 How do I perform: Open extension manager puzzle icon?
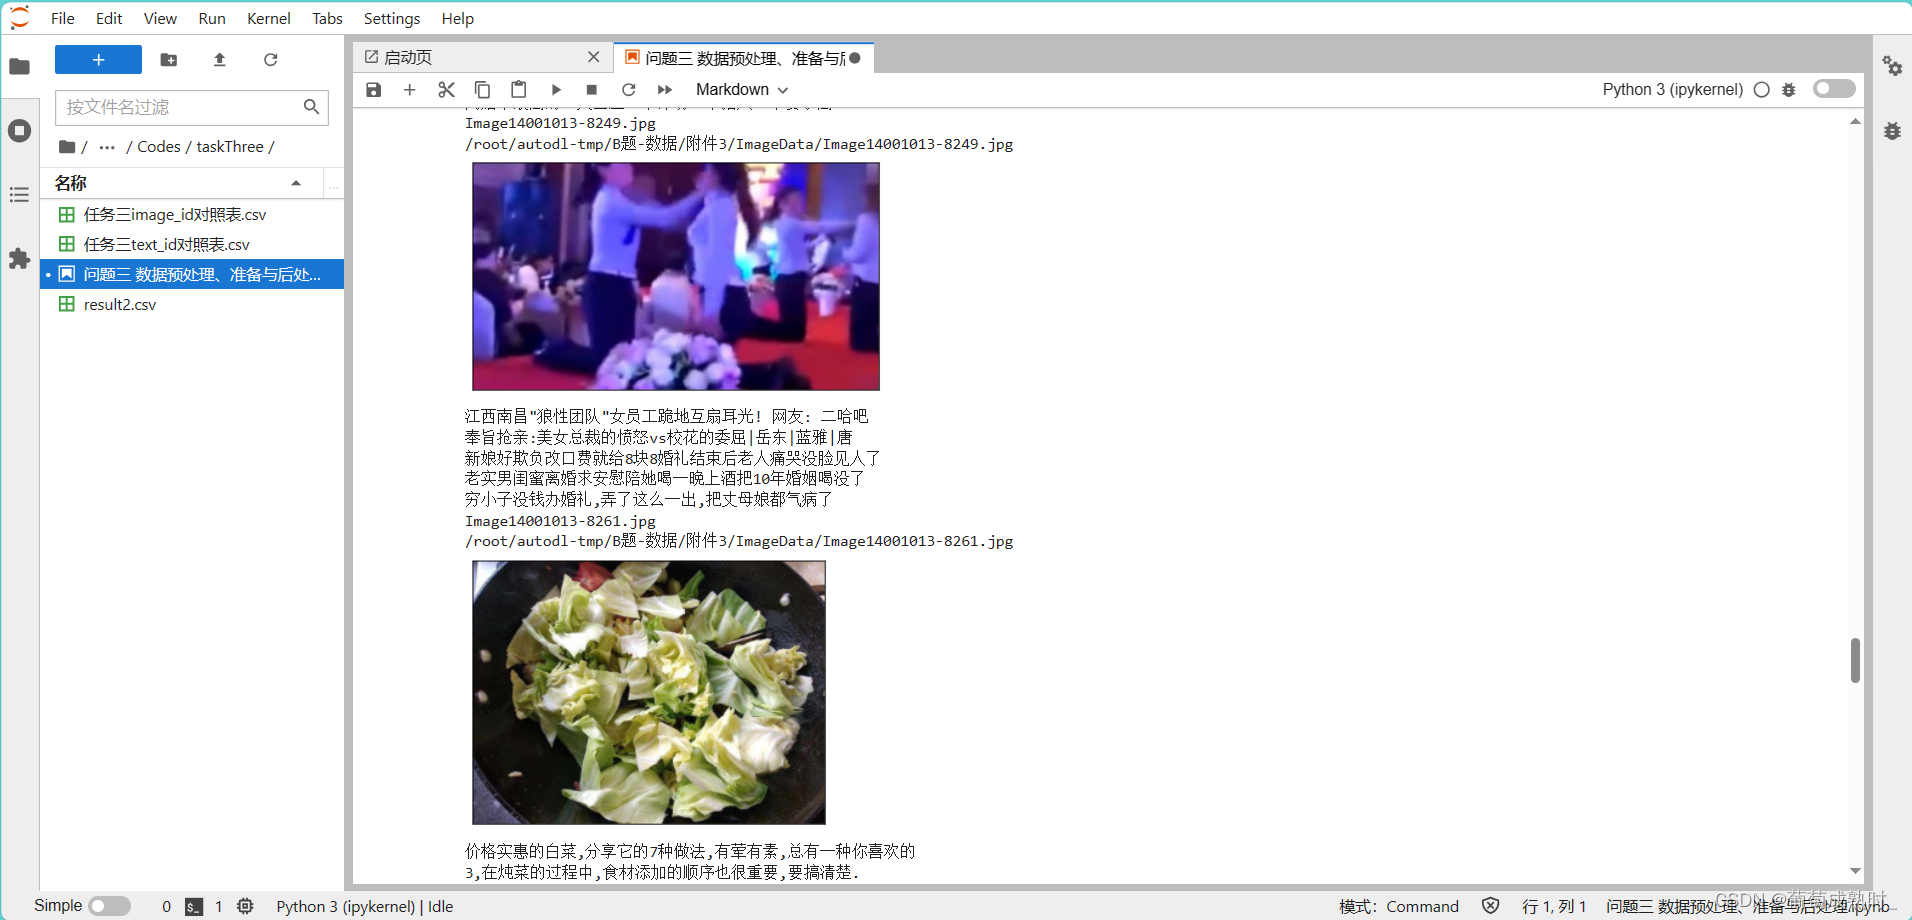point(19,259)
